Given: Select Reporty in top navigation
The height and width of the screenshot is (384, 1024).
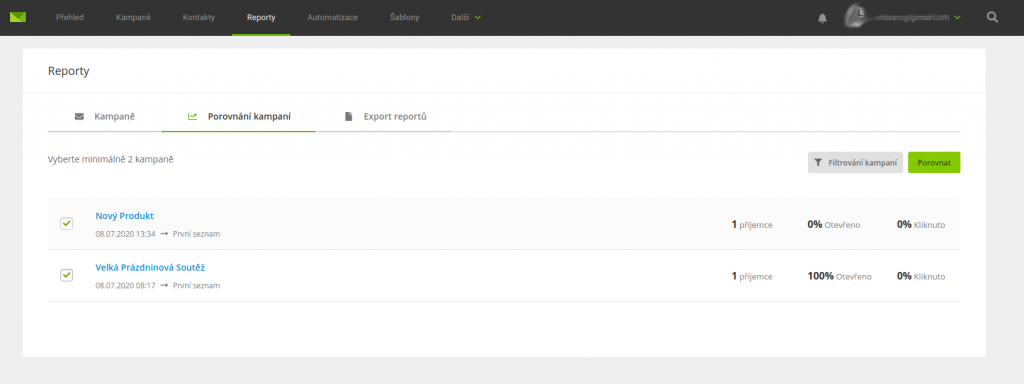Looking at the screenshot, I should [x=261, y=18].
